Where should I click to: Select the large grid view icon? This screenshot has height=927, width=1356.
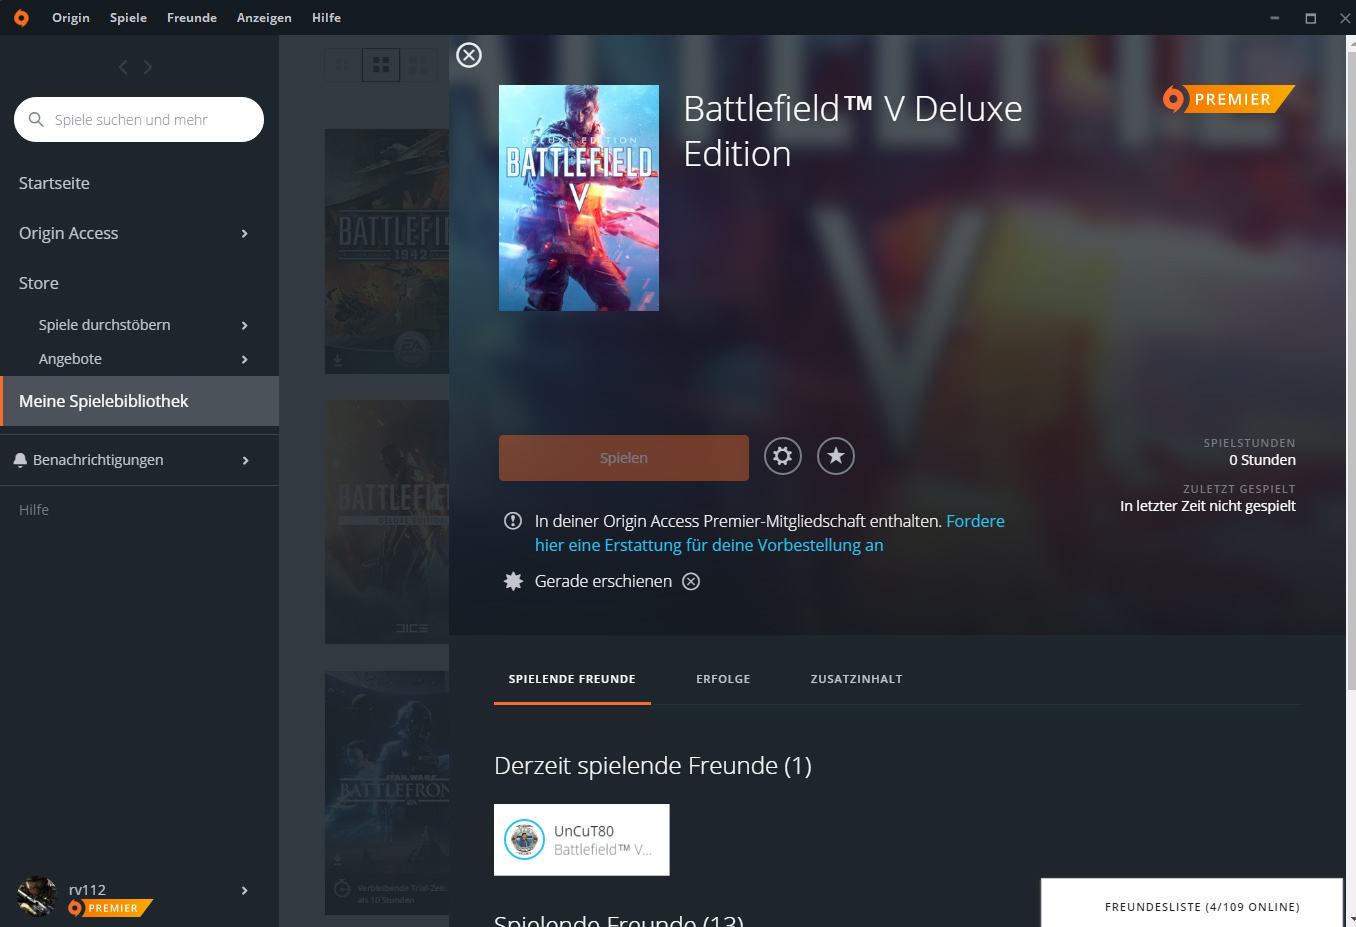tap(419, 65)
